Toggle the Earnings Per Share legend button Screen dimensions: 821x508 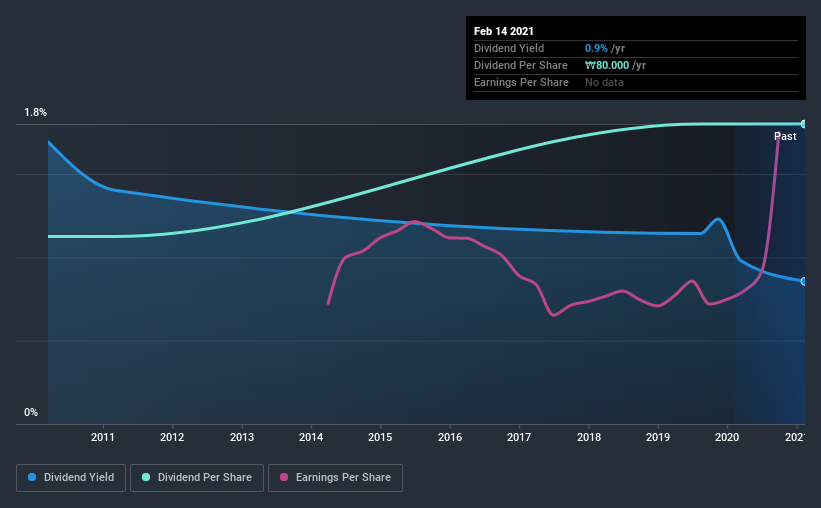tap(335, 478)
